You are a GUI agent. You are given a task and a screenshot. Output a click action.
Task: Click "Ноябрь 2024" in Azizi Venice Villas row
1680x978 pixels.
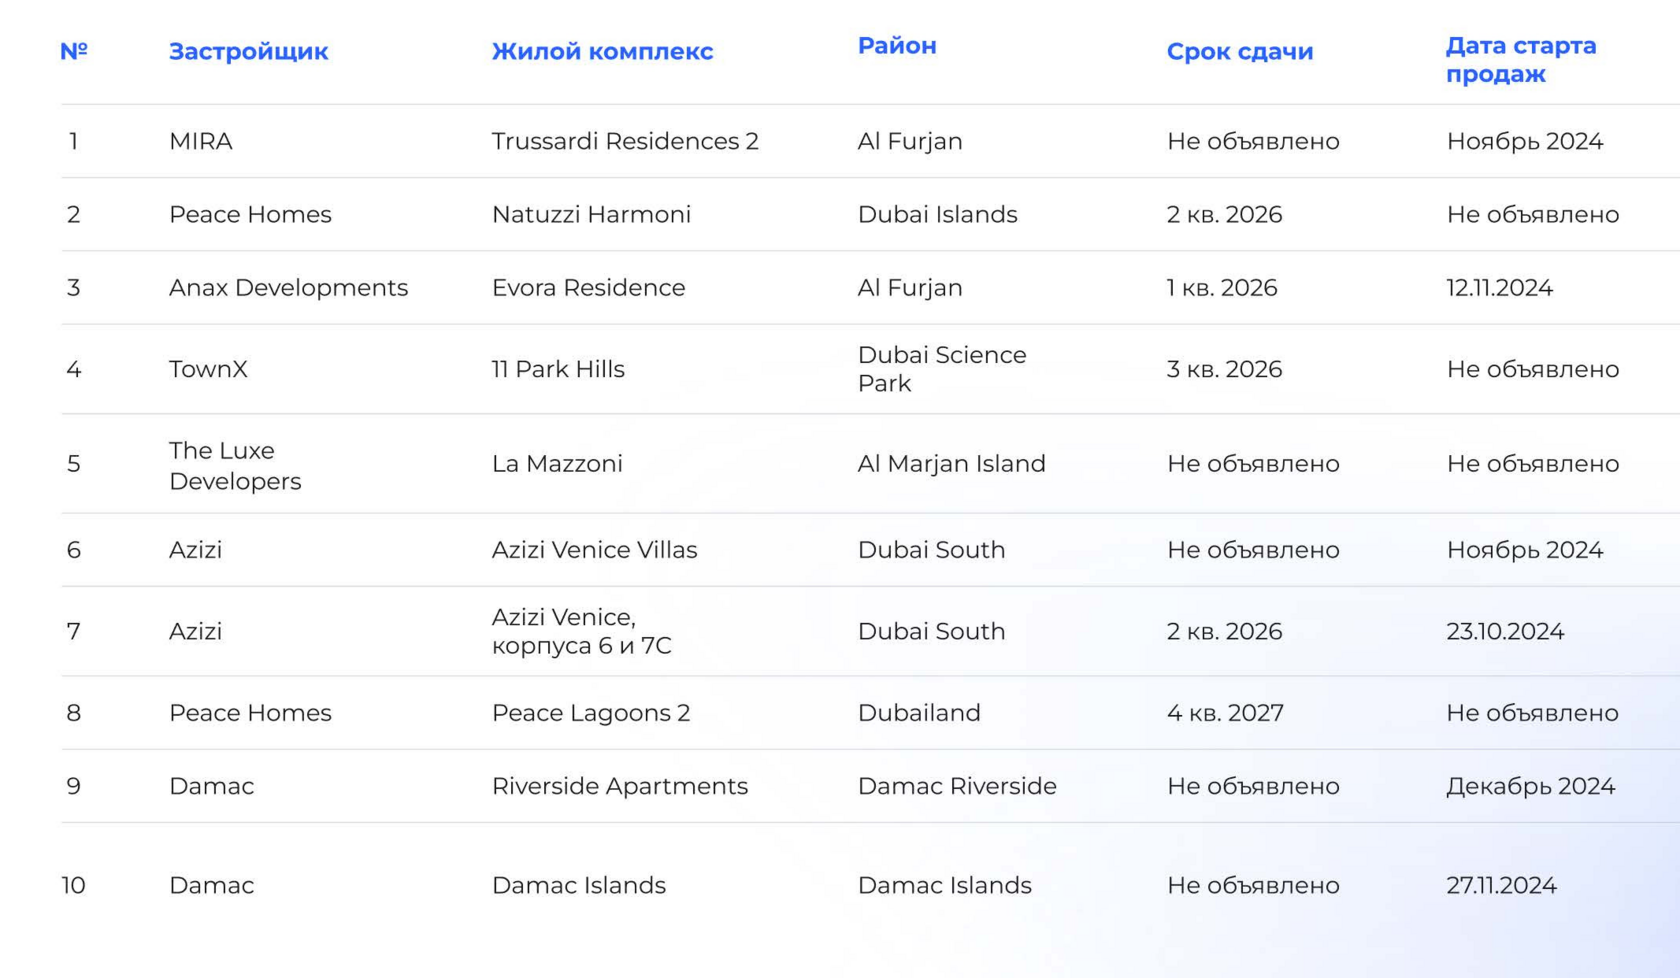click(1524, 550)
